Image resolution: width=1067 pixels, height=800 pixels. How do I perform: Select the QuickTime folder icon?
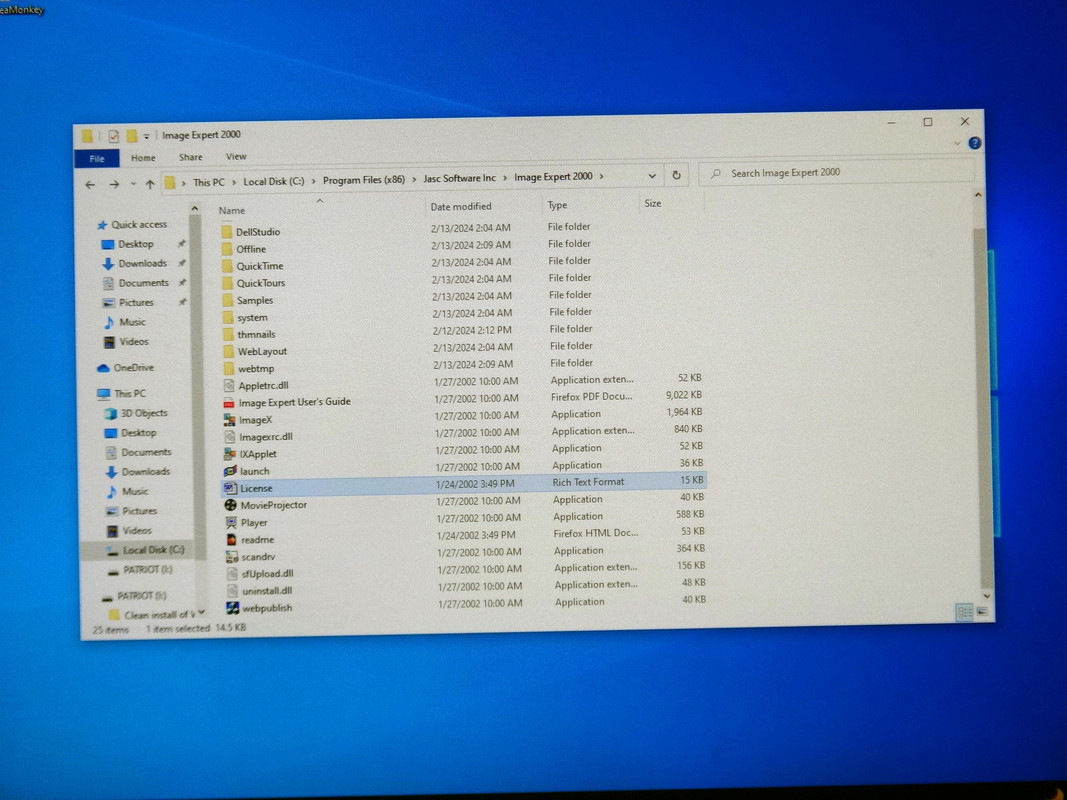coord(227,266)
